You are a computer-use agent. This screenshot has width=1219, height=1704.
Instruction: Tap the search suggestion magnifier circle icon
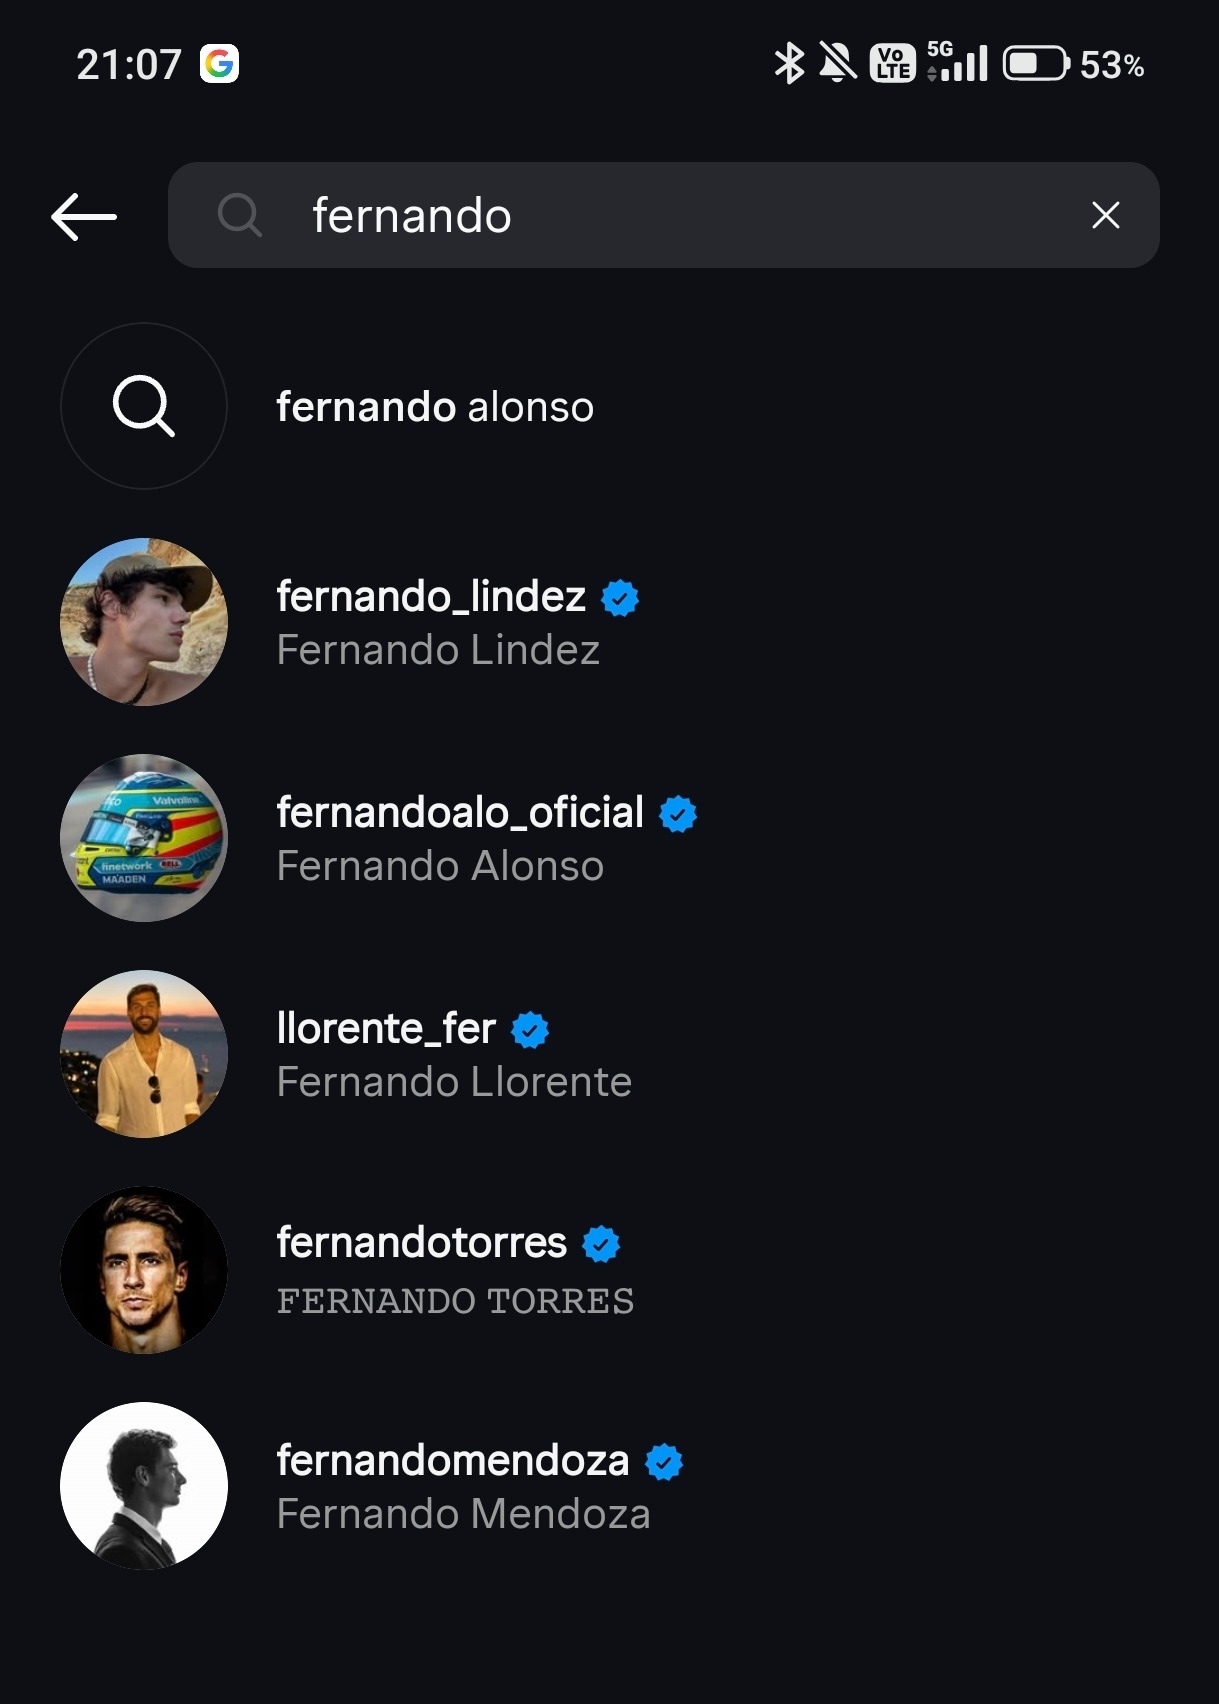144,406
